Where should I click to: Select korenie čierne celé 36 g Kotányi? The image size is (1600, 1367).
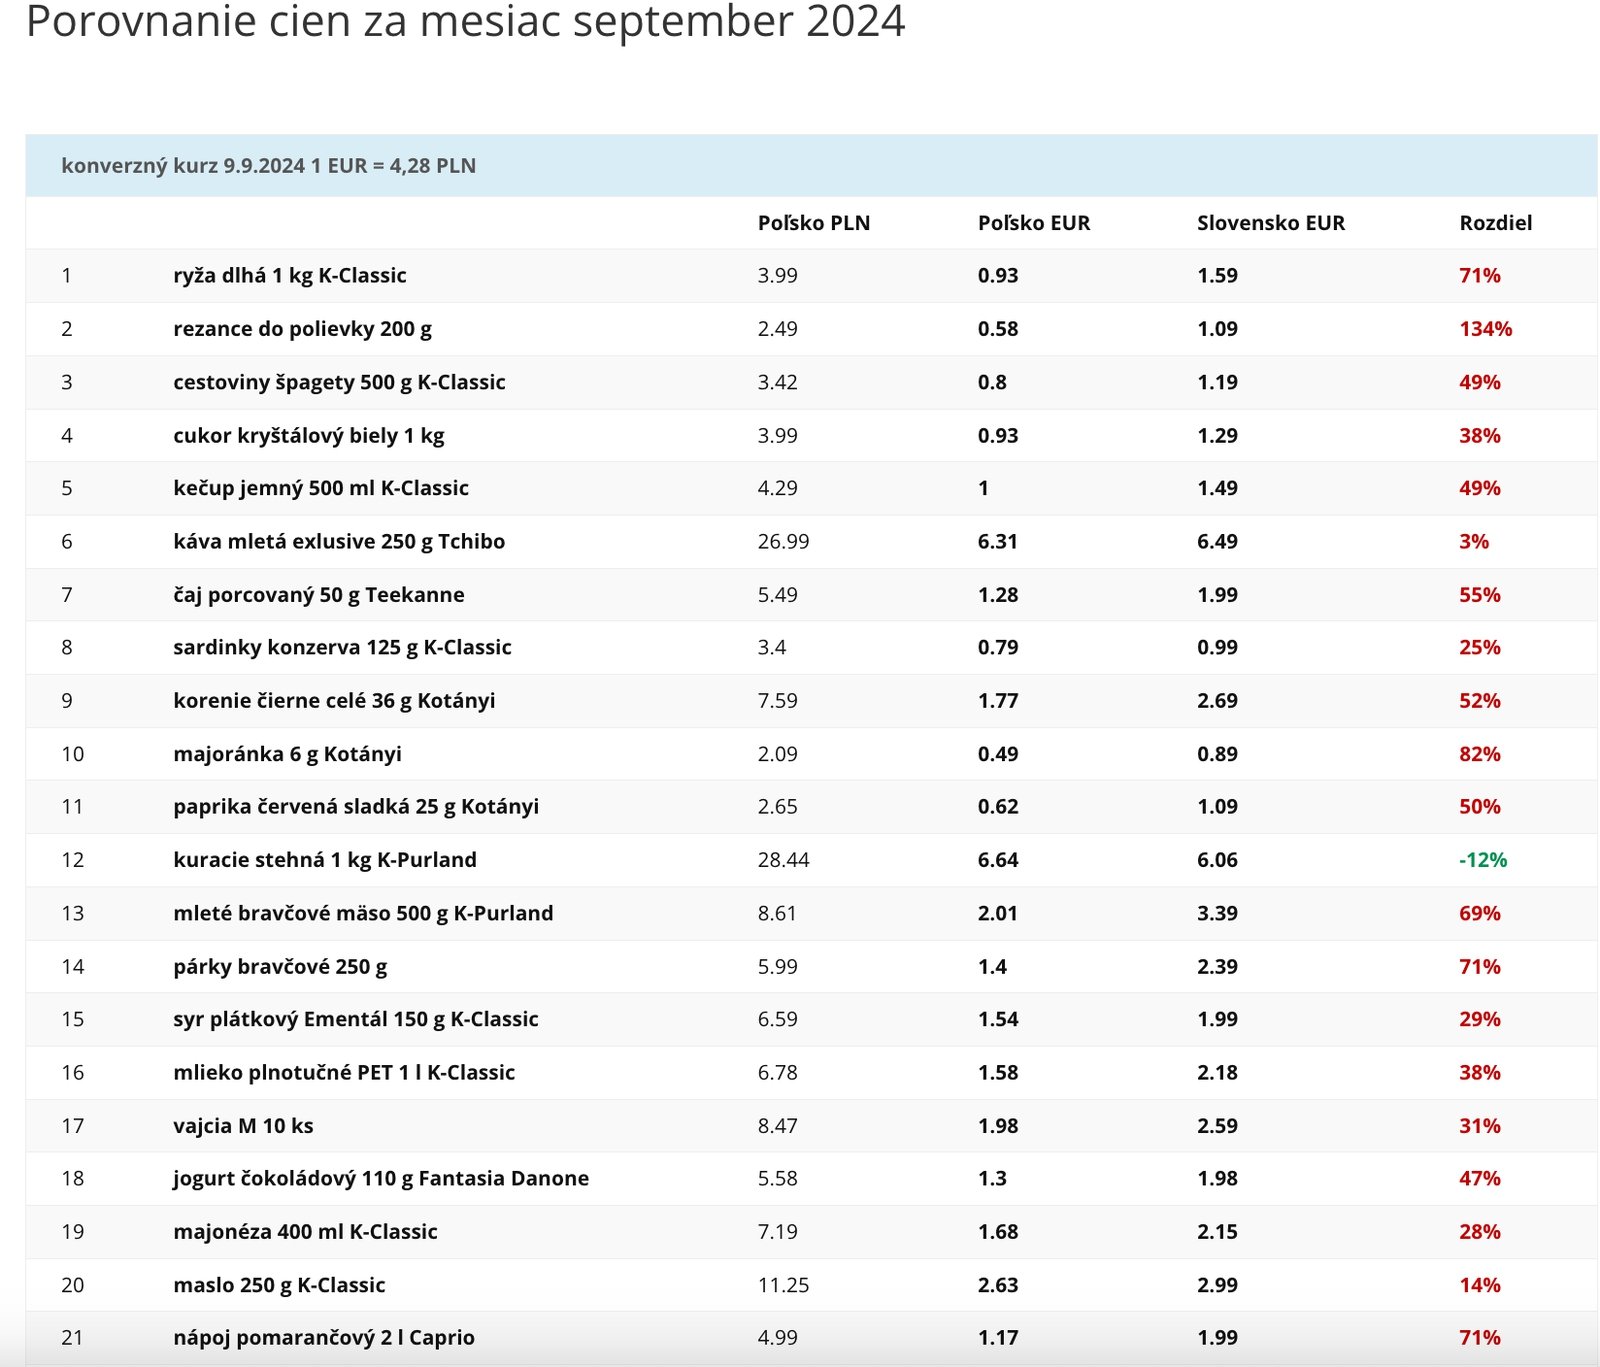point(334,701)
